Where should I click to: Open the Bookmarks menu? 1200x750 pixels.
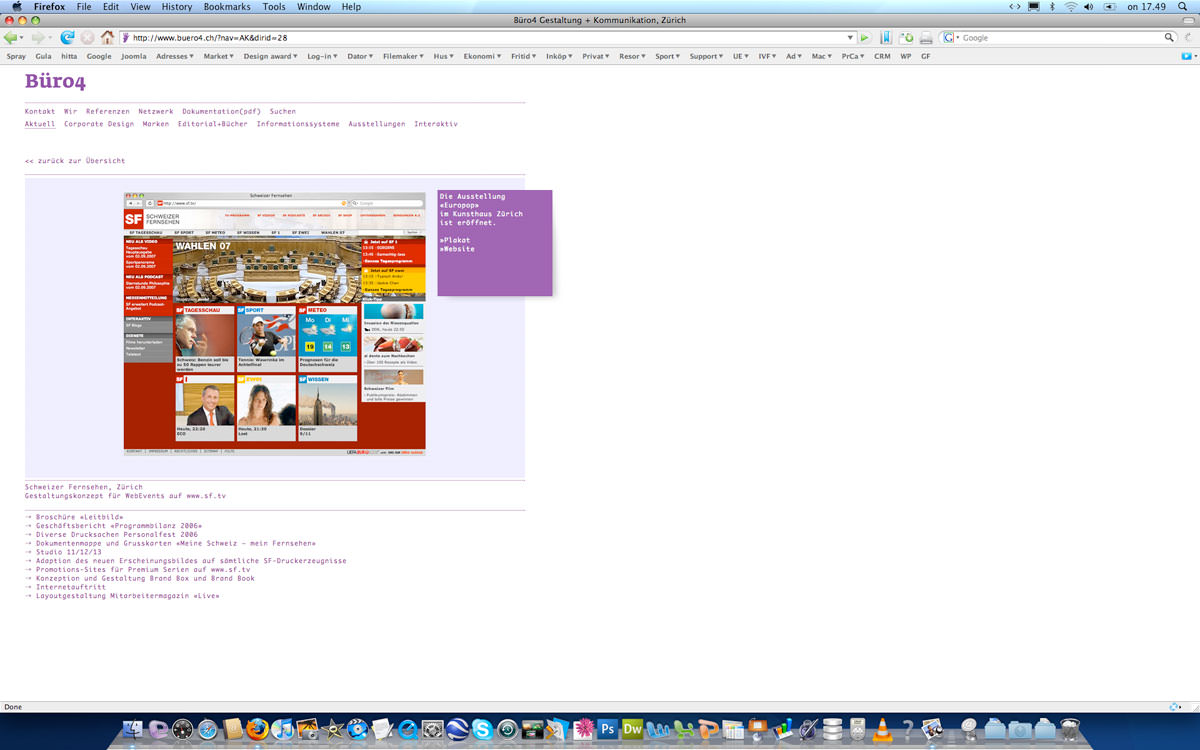227,6
